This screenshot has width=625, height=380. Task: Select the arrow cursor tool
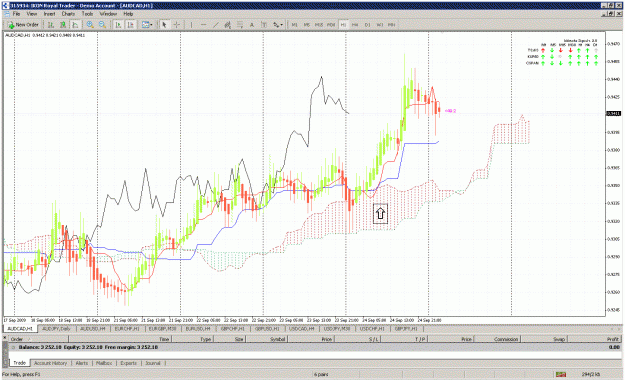coord(164,25)
